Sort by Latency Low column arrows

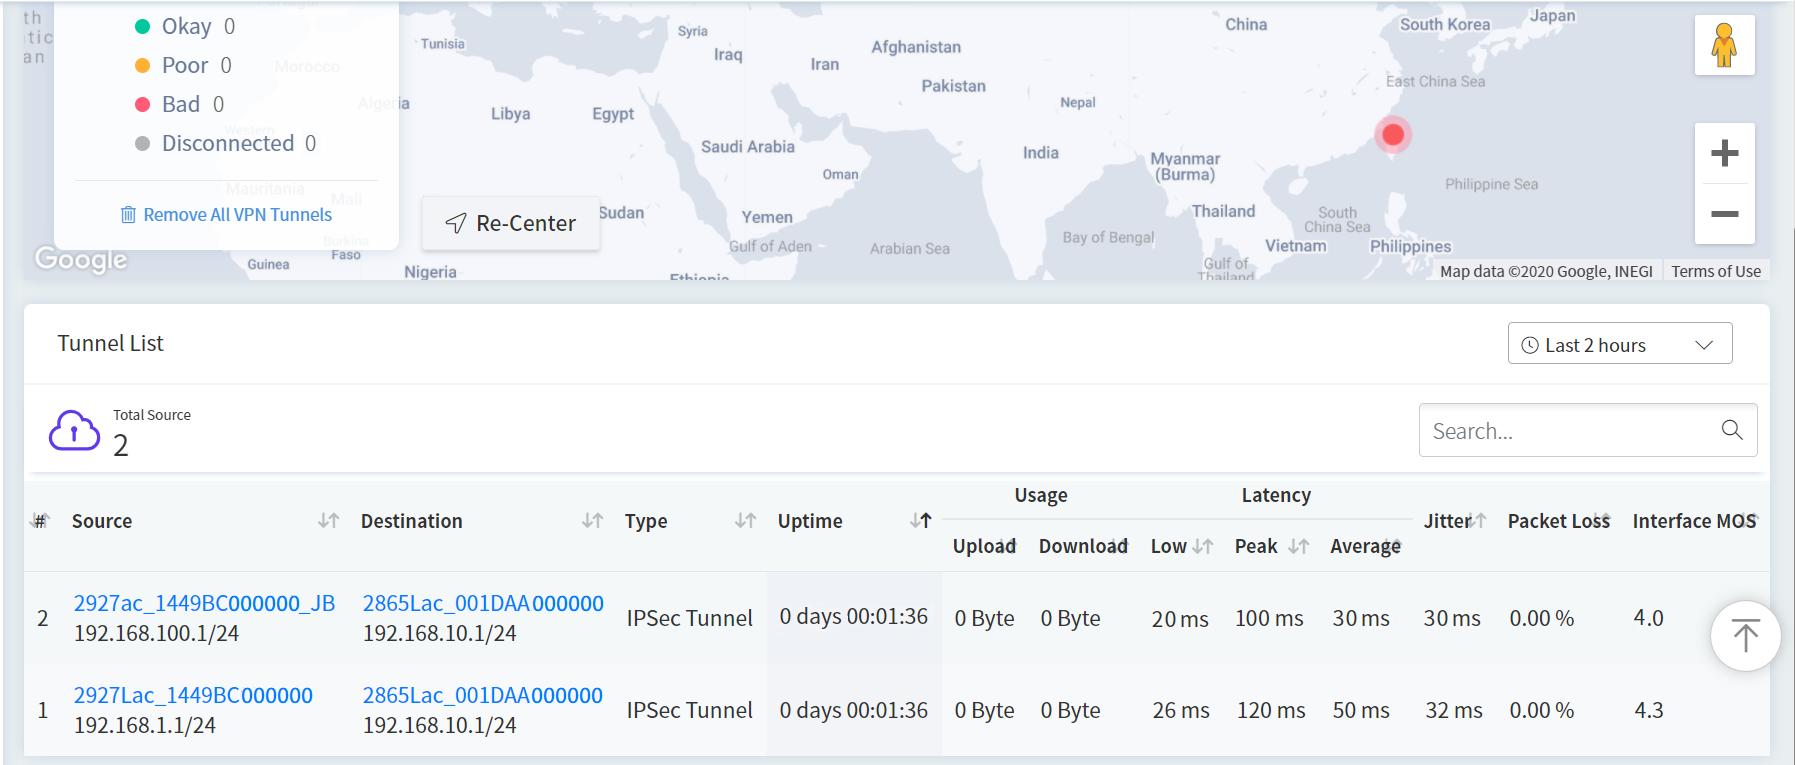tap(1203, 546)
